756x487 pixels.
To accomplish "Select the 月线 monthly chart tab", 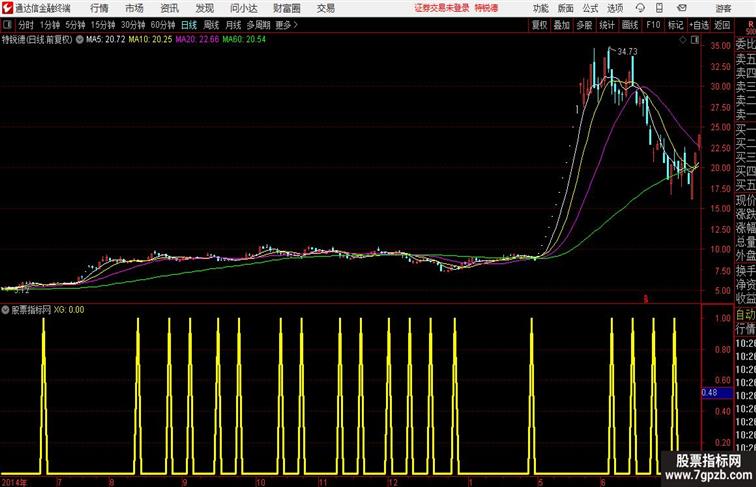I will [233, 25].
